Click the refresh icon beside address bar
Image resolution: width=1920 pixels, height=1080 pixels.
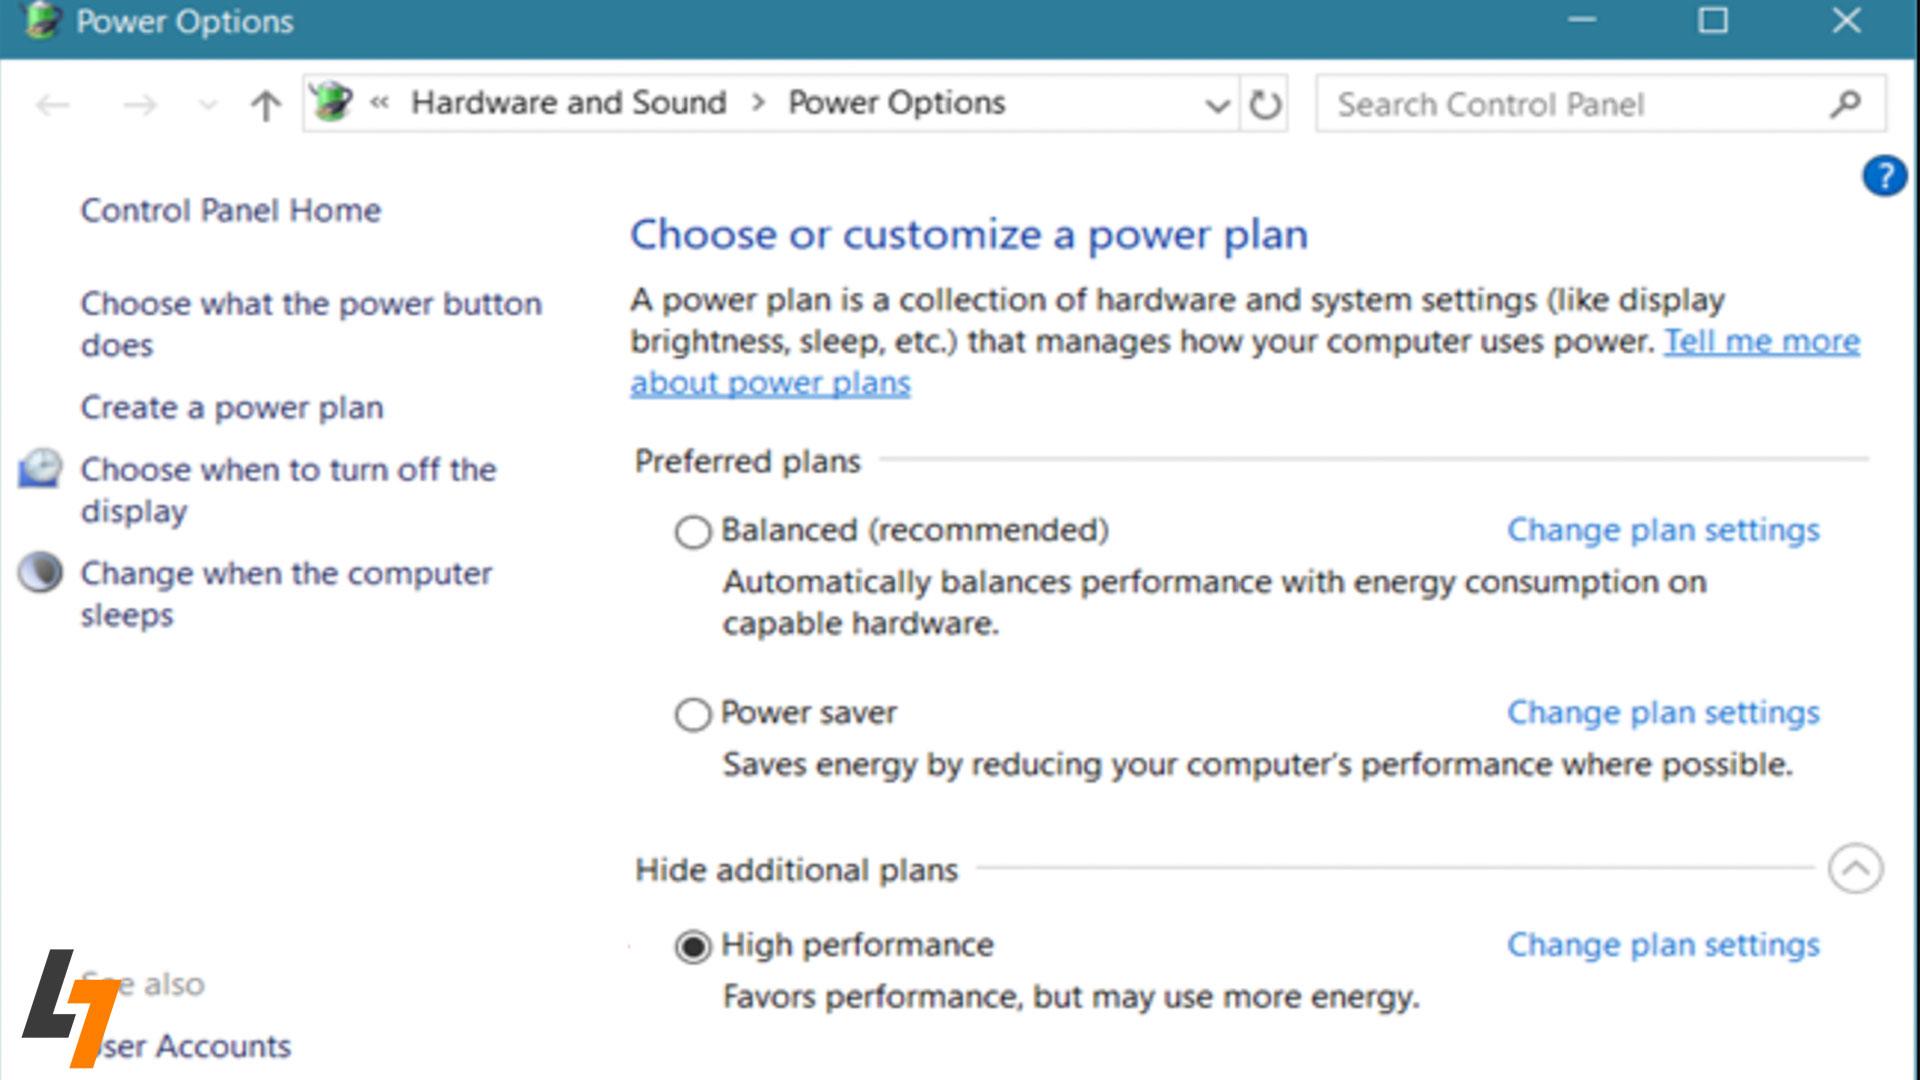(1264, 104)
